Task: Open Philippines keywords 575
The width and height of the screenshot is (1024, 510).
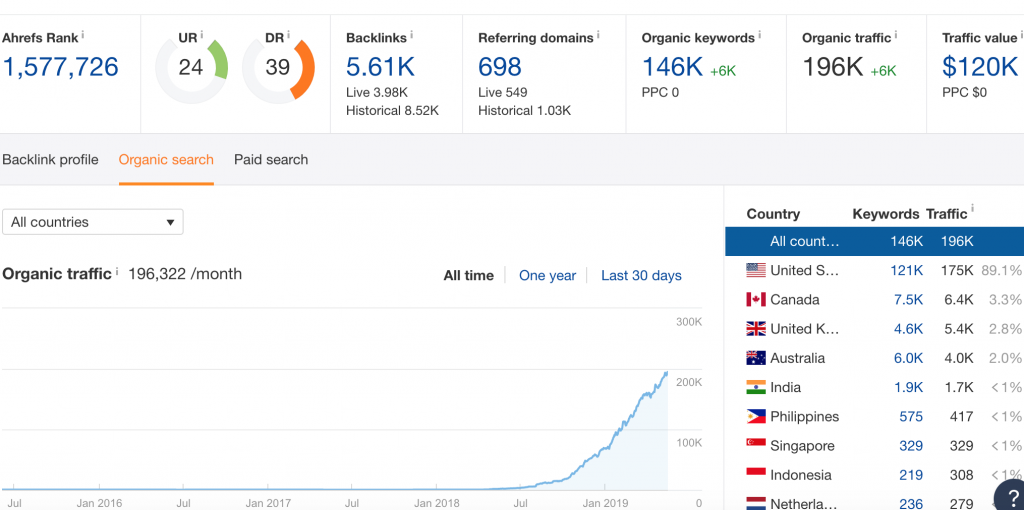Action: [911, 417]
